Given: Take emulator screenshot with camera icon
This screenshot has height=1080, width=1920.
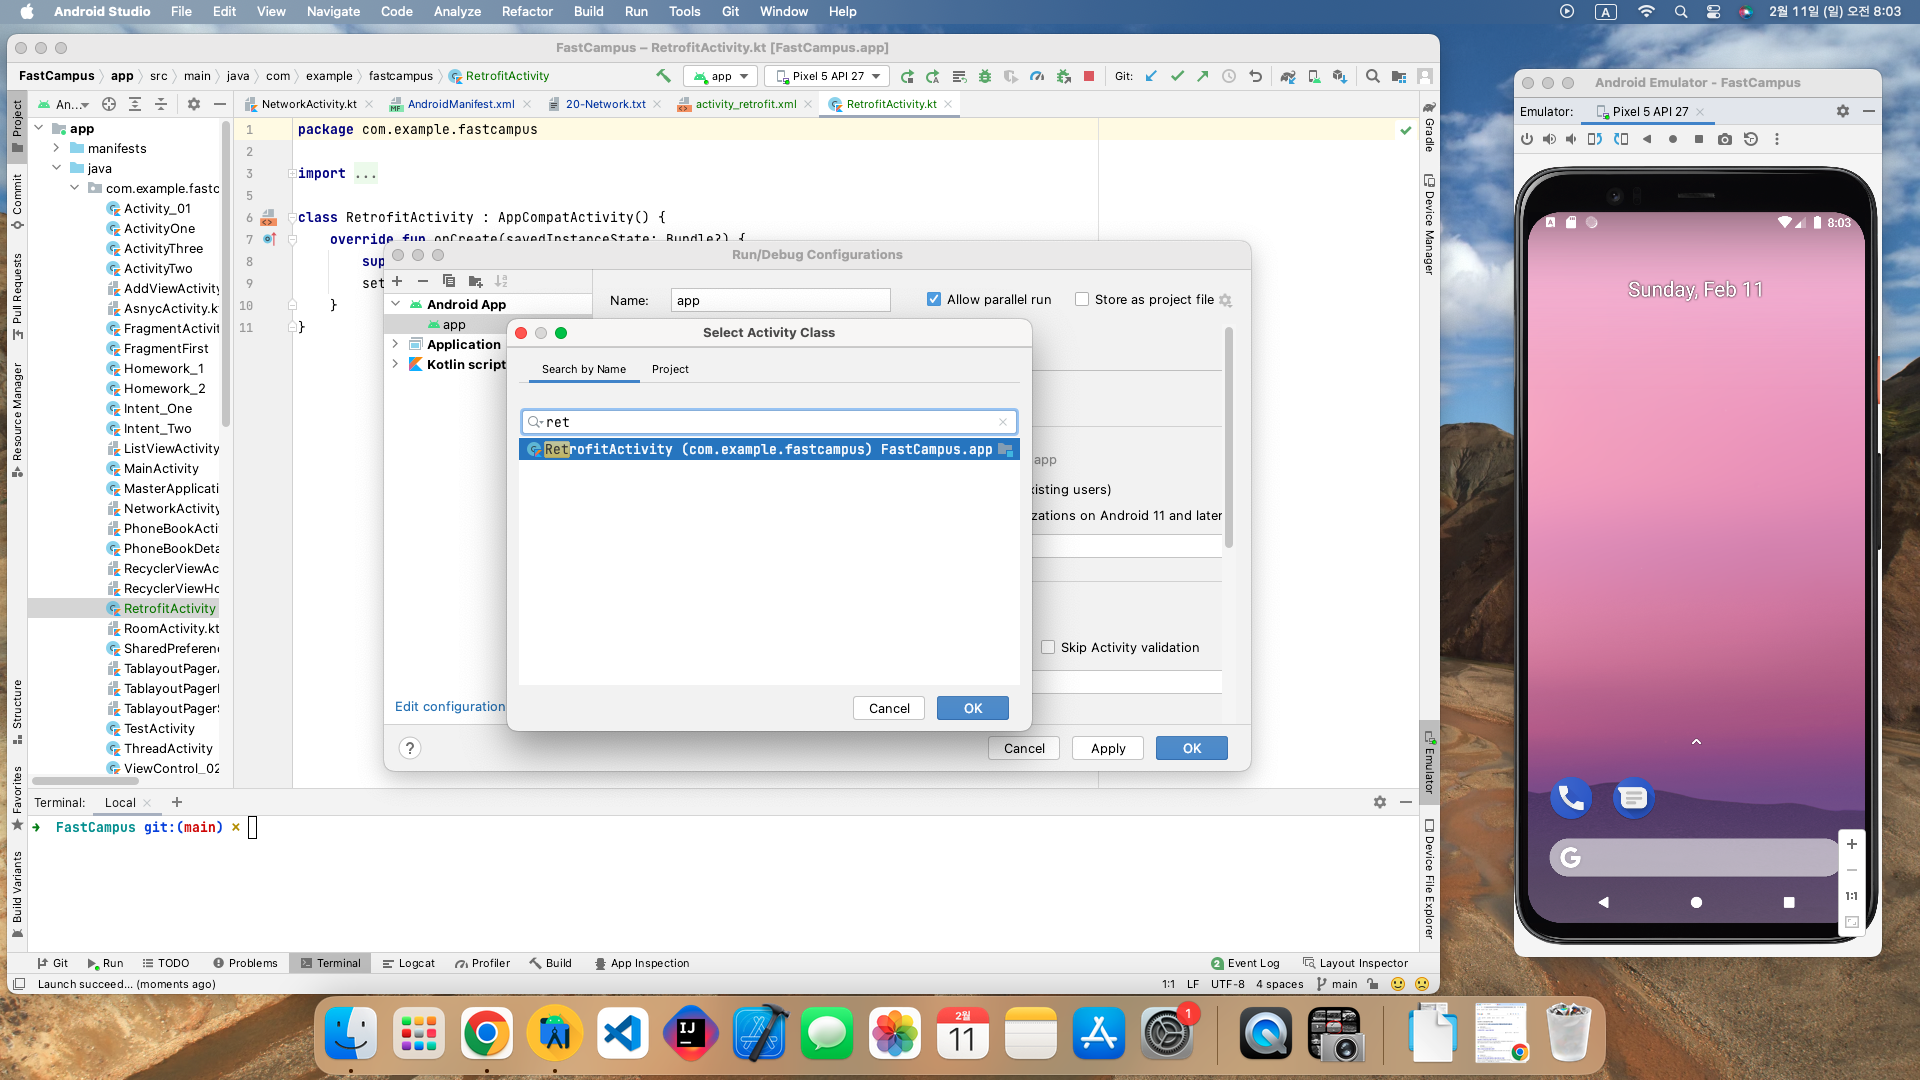Looking at the screenshot, I should tap(1725, 139).
